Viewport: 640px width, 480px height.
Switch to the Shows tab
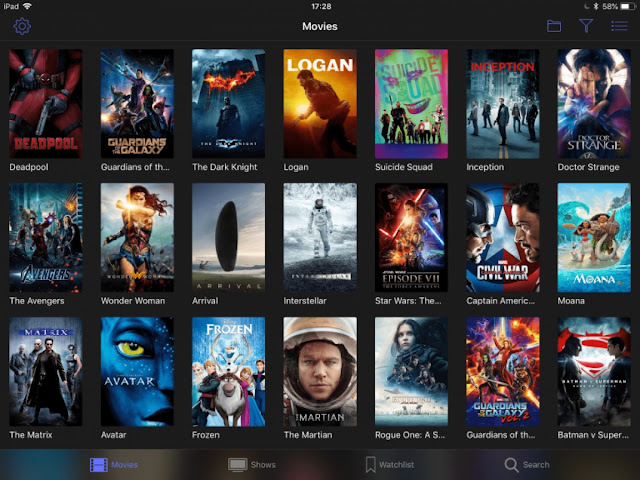coord(263,464)
